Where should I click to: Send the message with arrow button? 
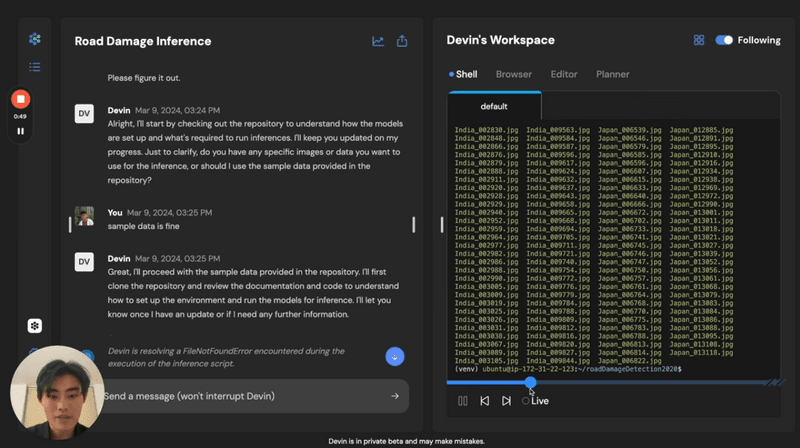tap(395, 396)
